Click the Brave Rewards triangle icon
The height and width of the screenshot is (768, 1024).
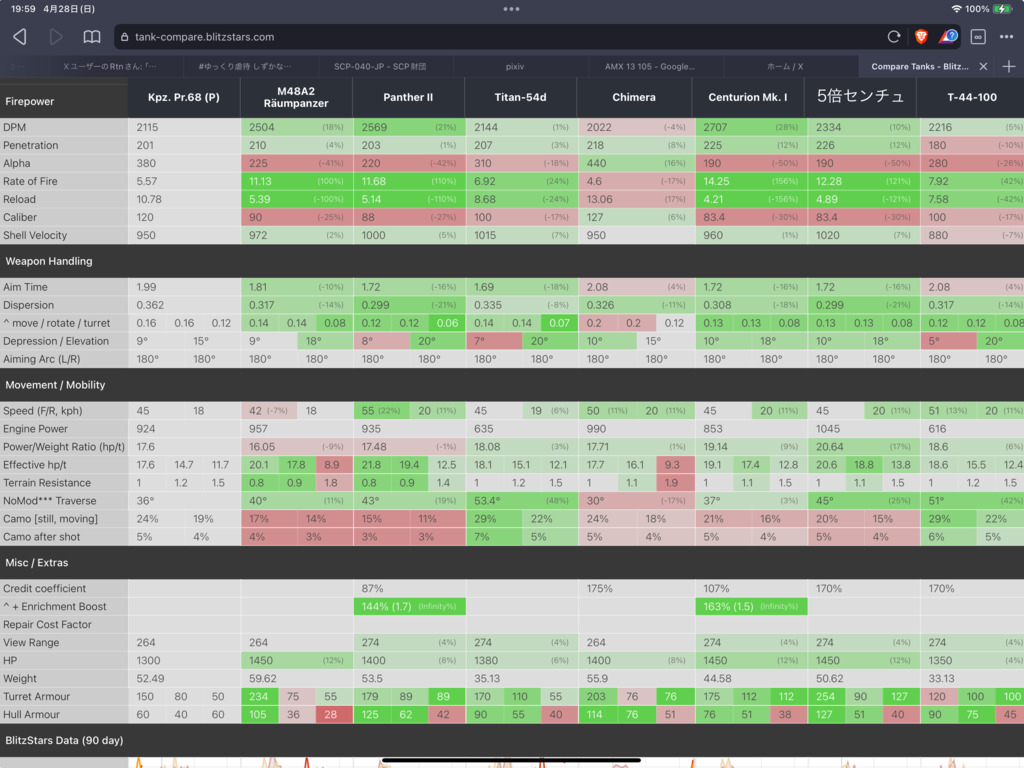point(950,37)
